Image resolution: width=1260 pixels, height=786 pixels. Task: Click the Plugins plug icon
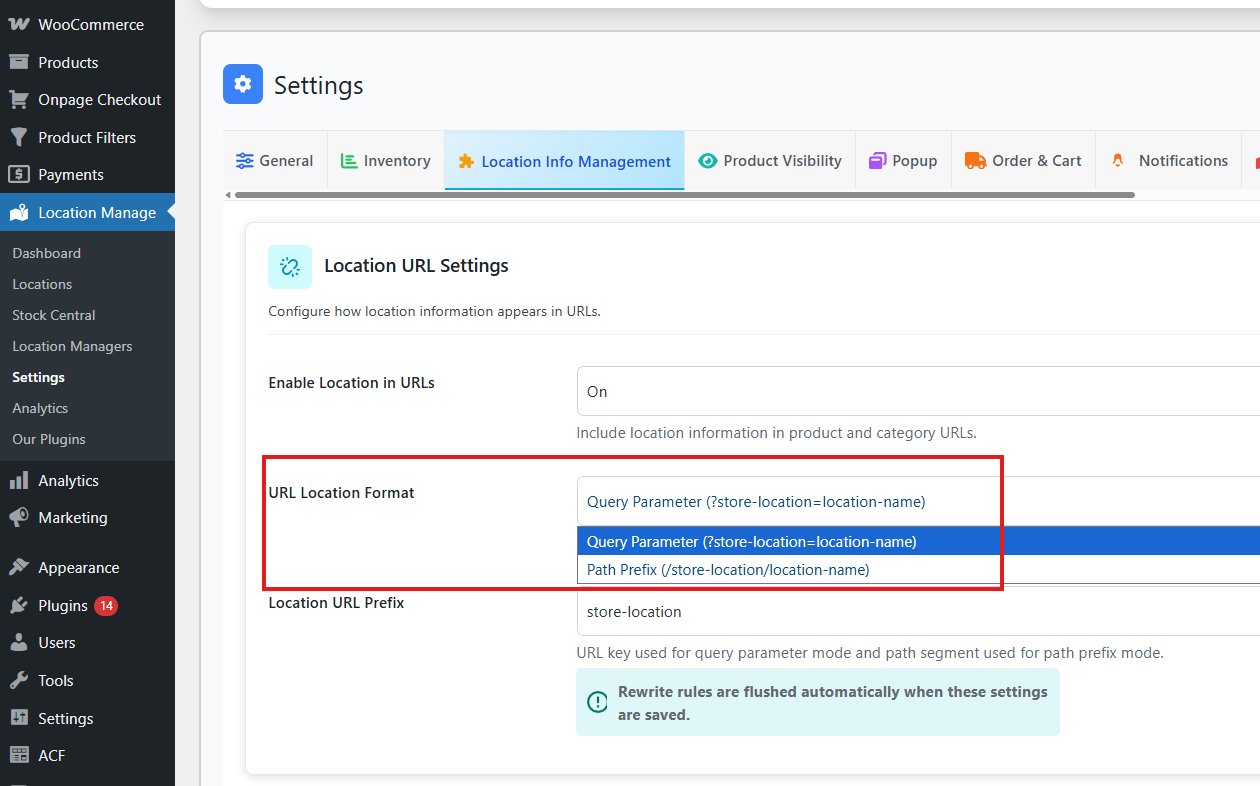18,605
